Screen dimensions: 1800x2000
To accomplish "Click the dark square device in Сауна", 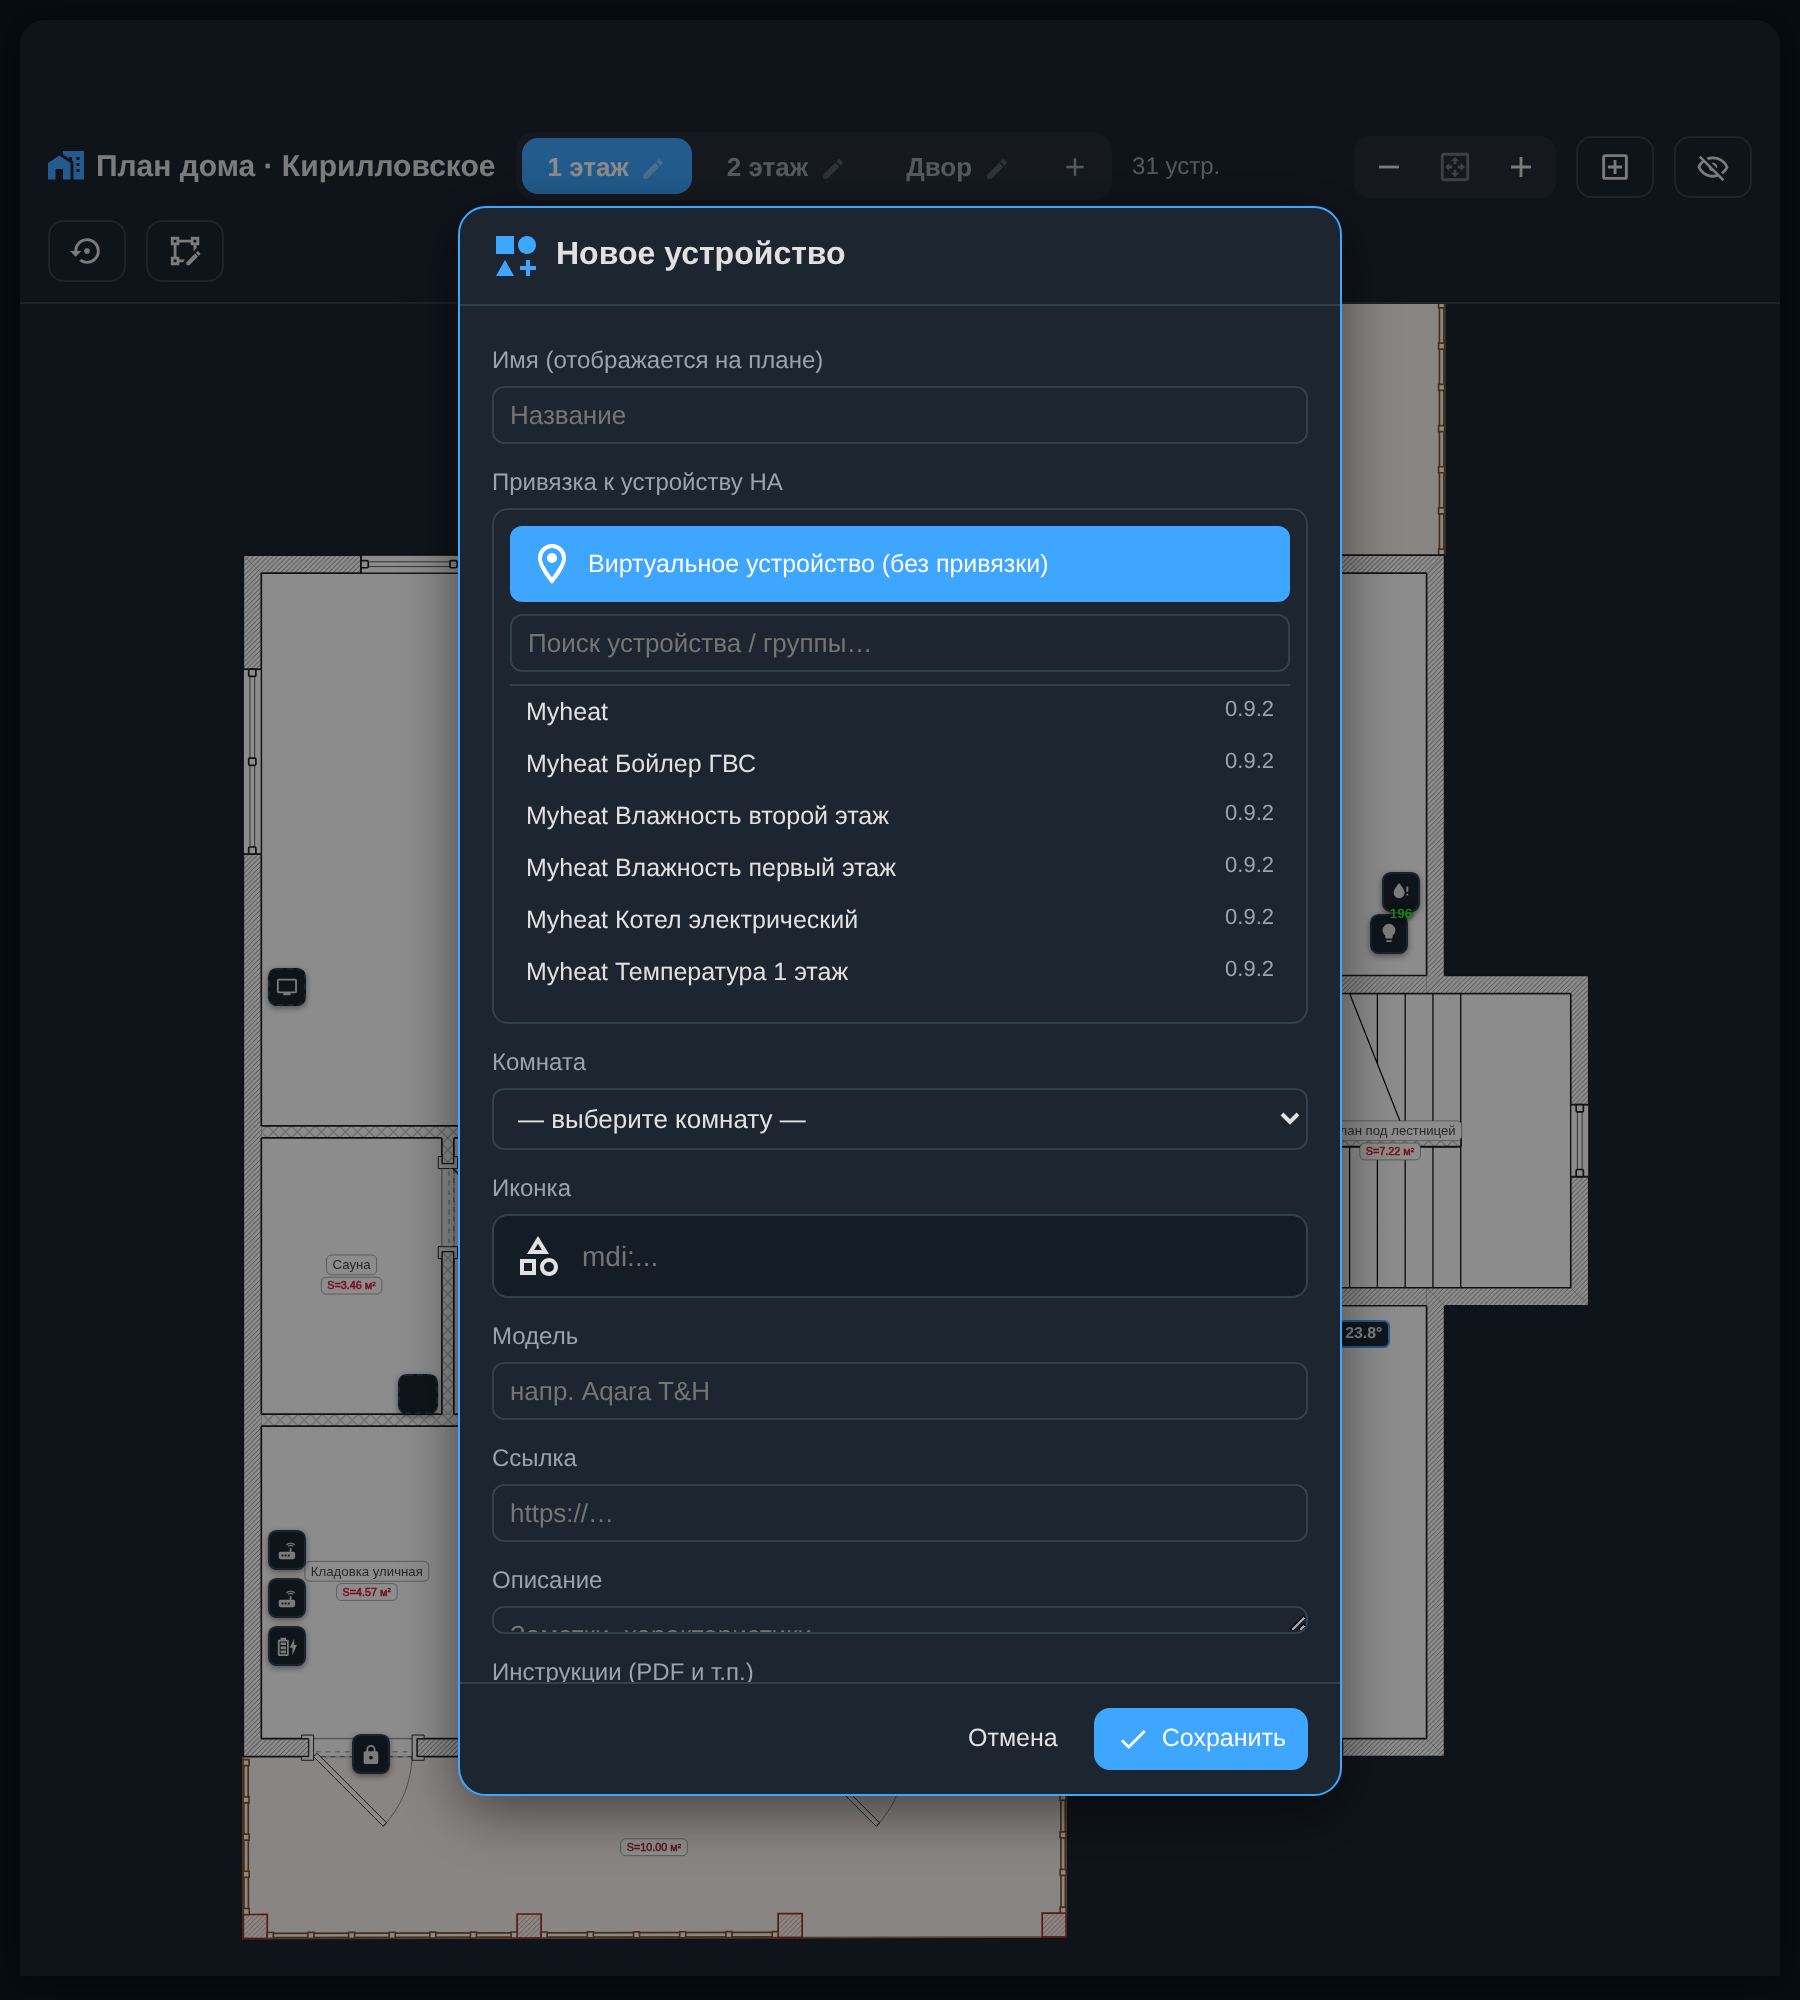I will pyautogui.click(x=418, y=1393).
